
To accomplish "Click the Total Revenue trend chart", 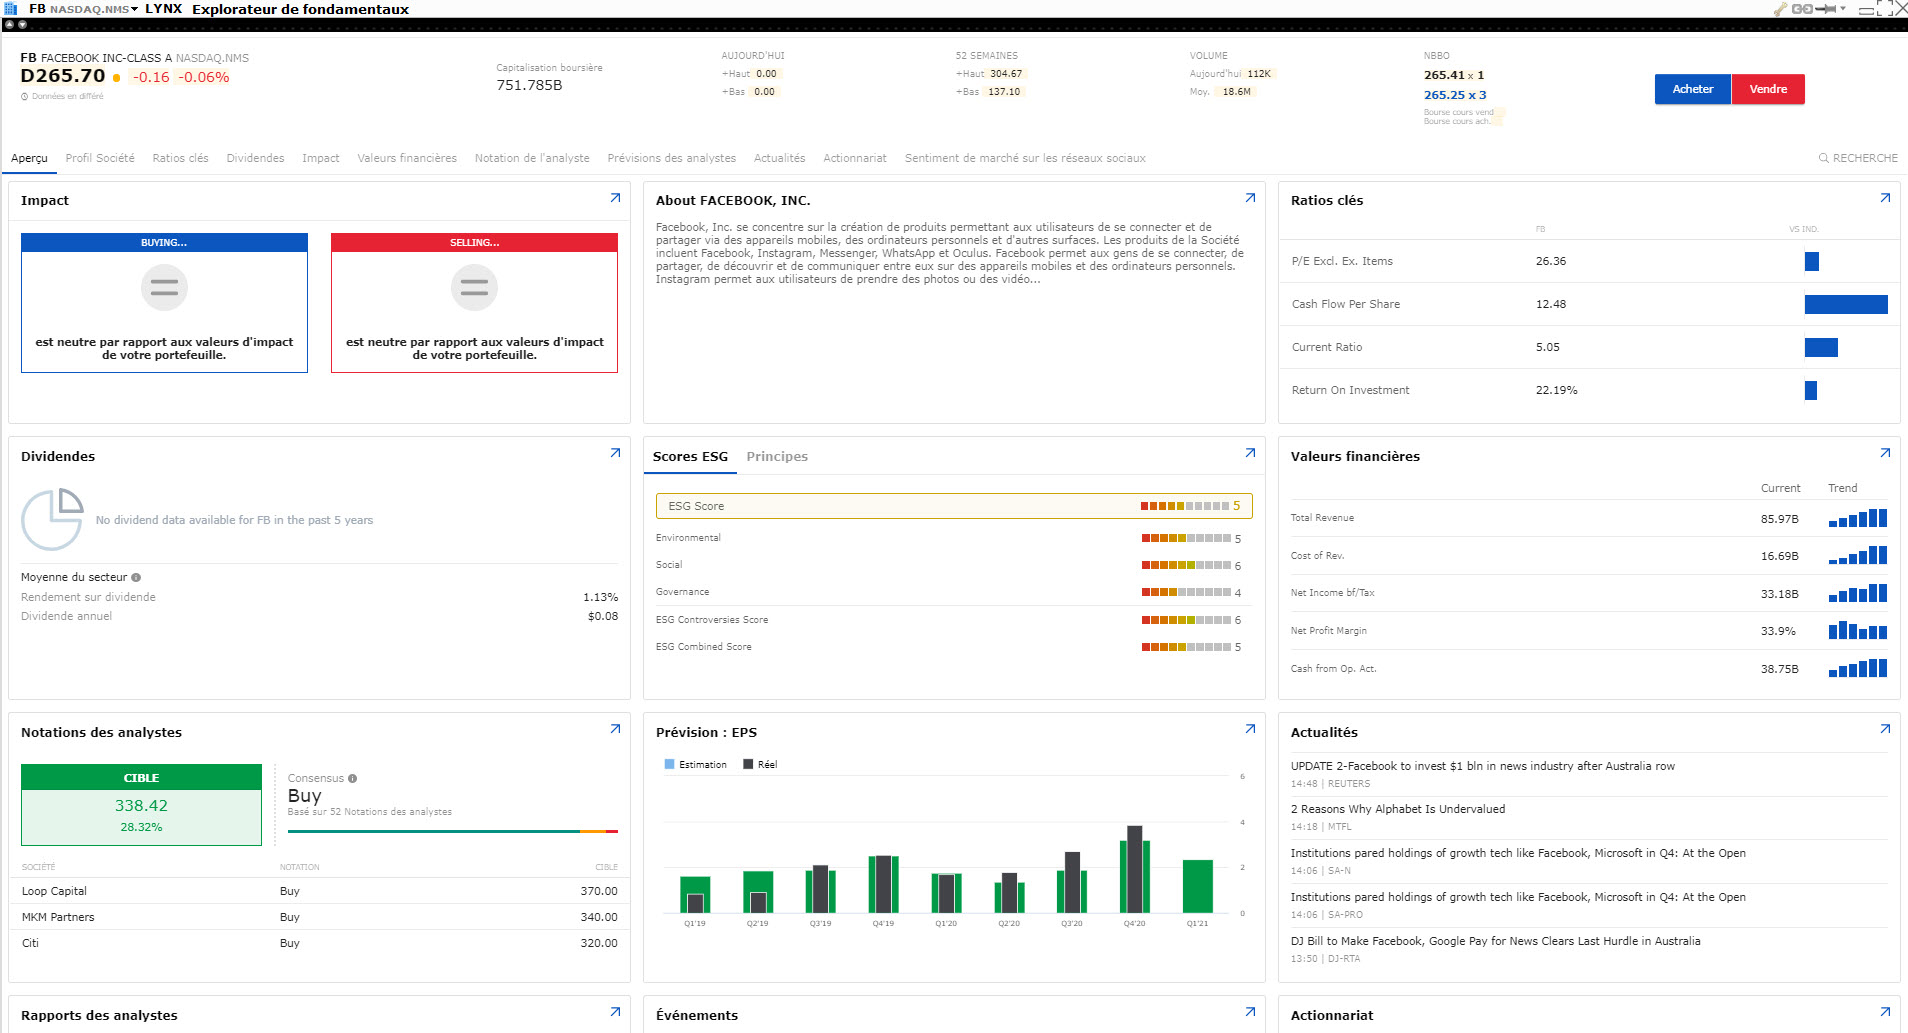I will coord(1858,518).
